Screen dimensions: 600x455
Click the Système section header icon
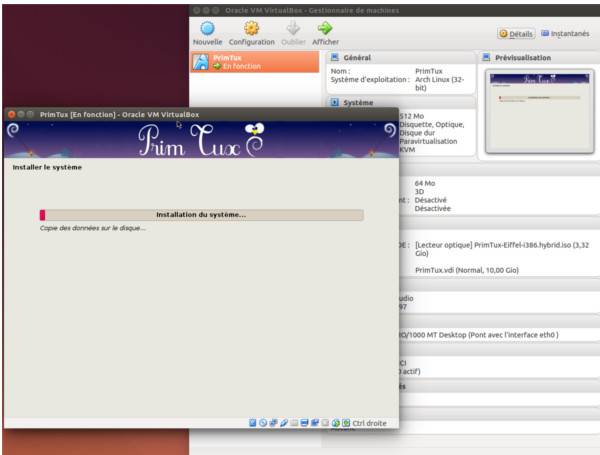pos(335,102)
